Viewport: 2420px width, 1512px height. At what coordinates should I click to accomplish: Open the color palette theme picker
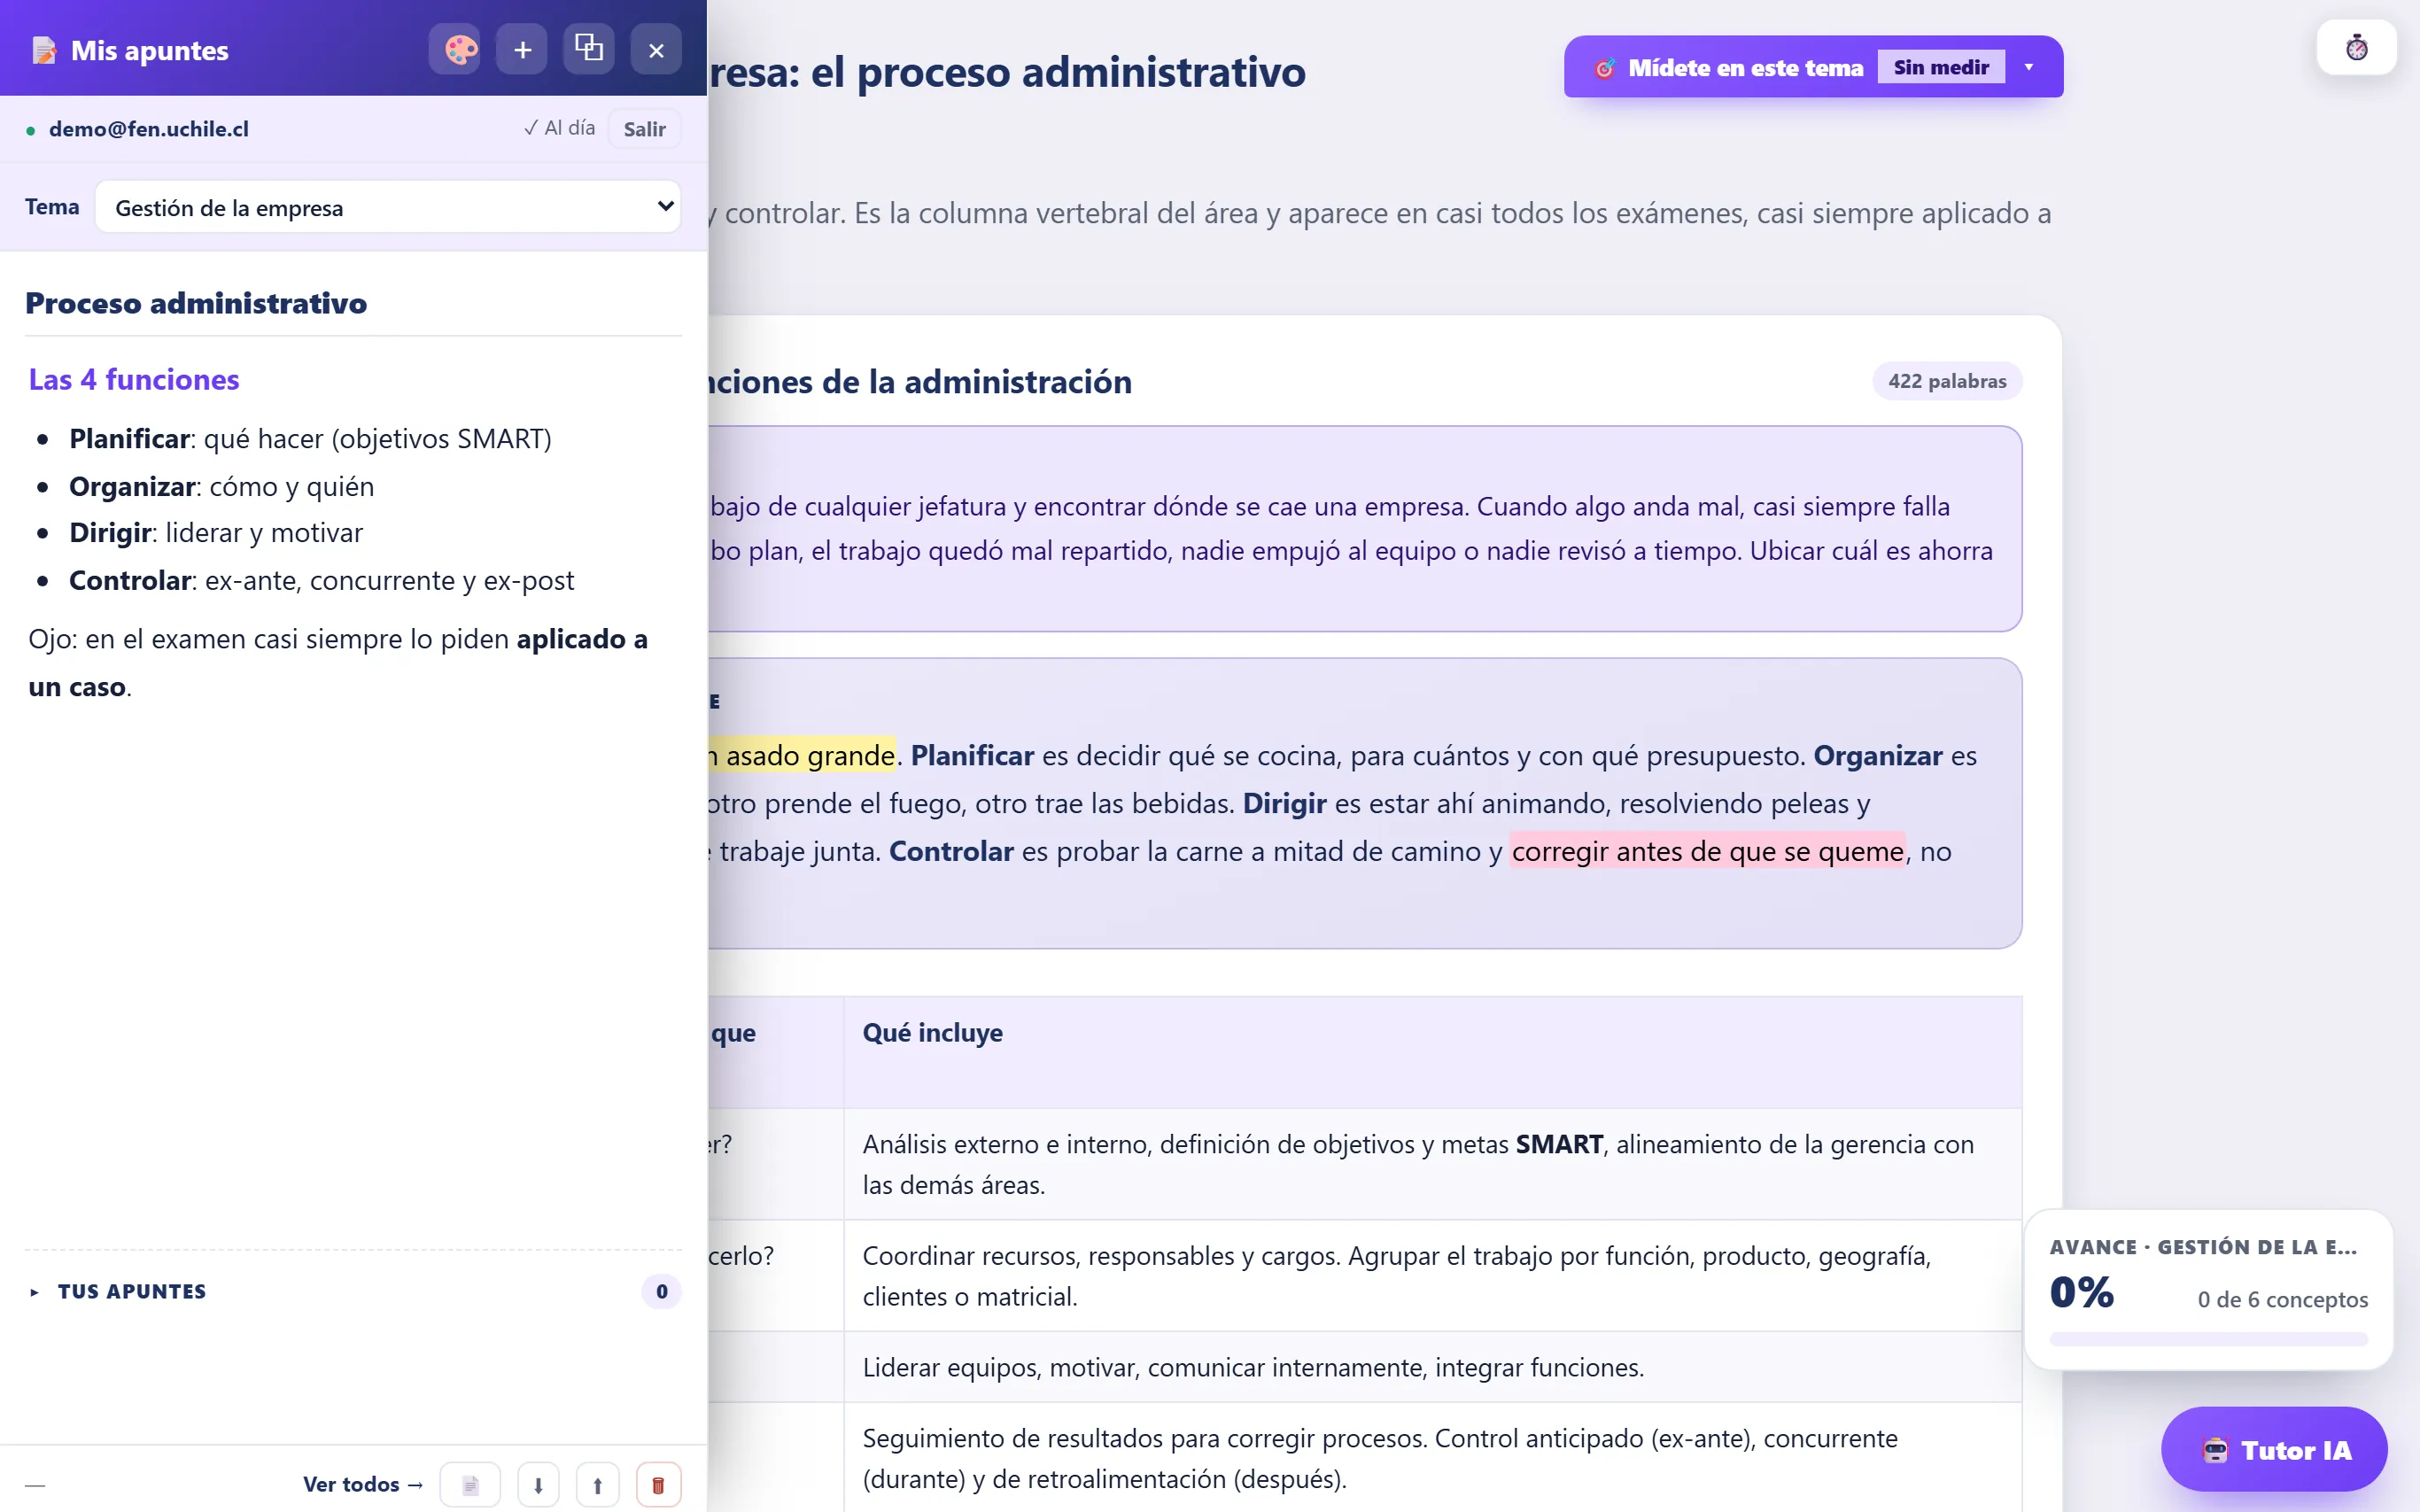pyautogui.click(x=455, y=49)
